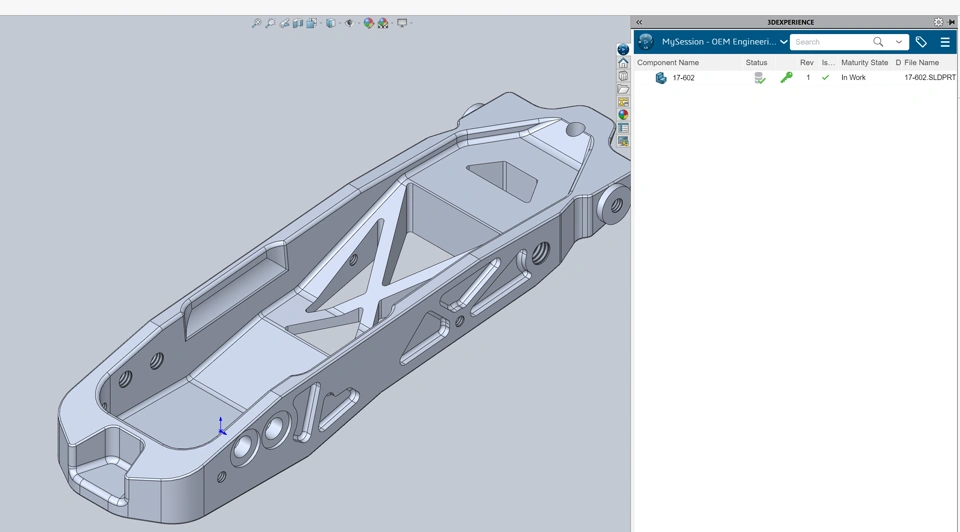Open the View Orientation tool
The width and height of the screenshot is (960, 532).
click(x=311, y=23)
